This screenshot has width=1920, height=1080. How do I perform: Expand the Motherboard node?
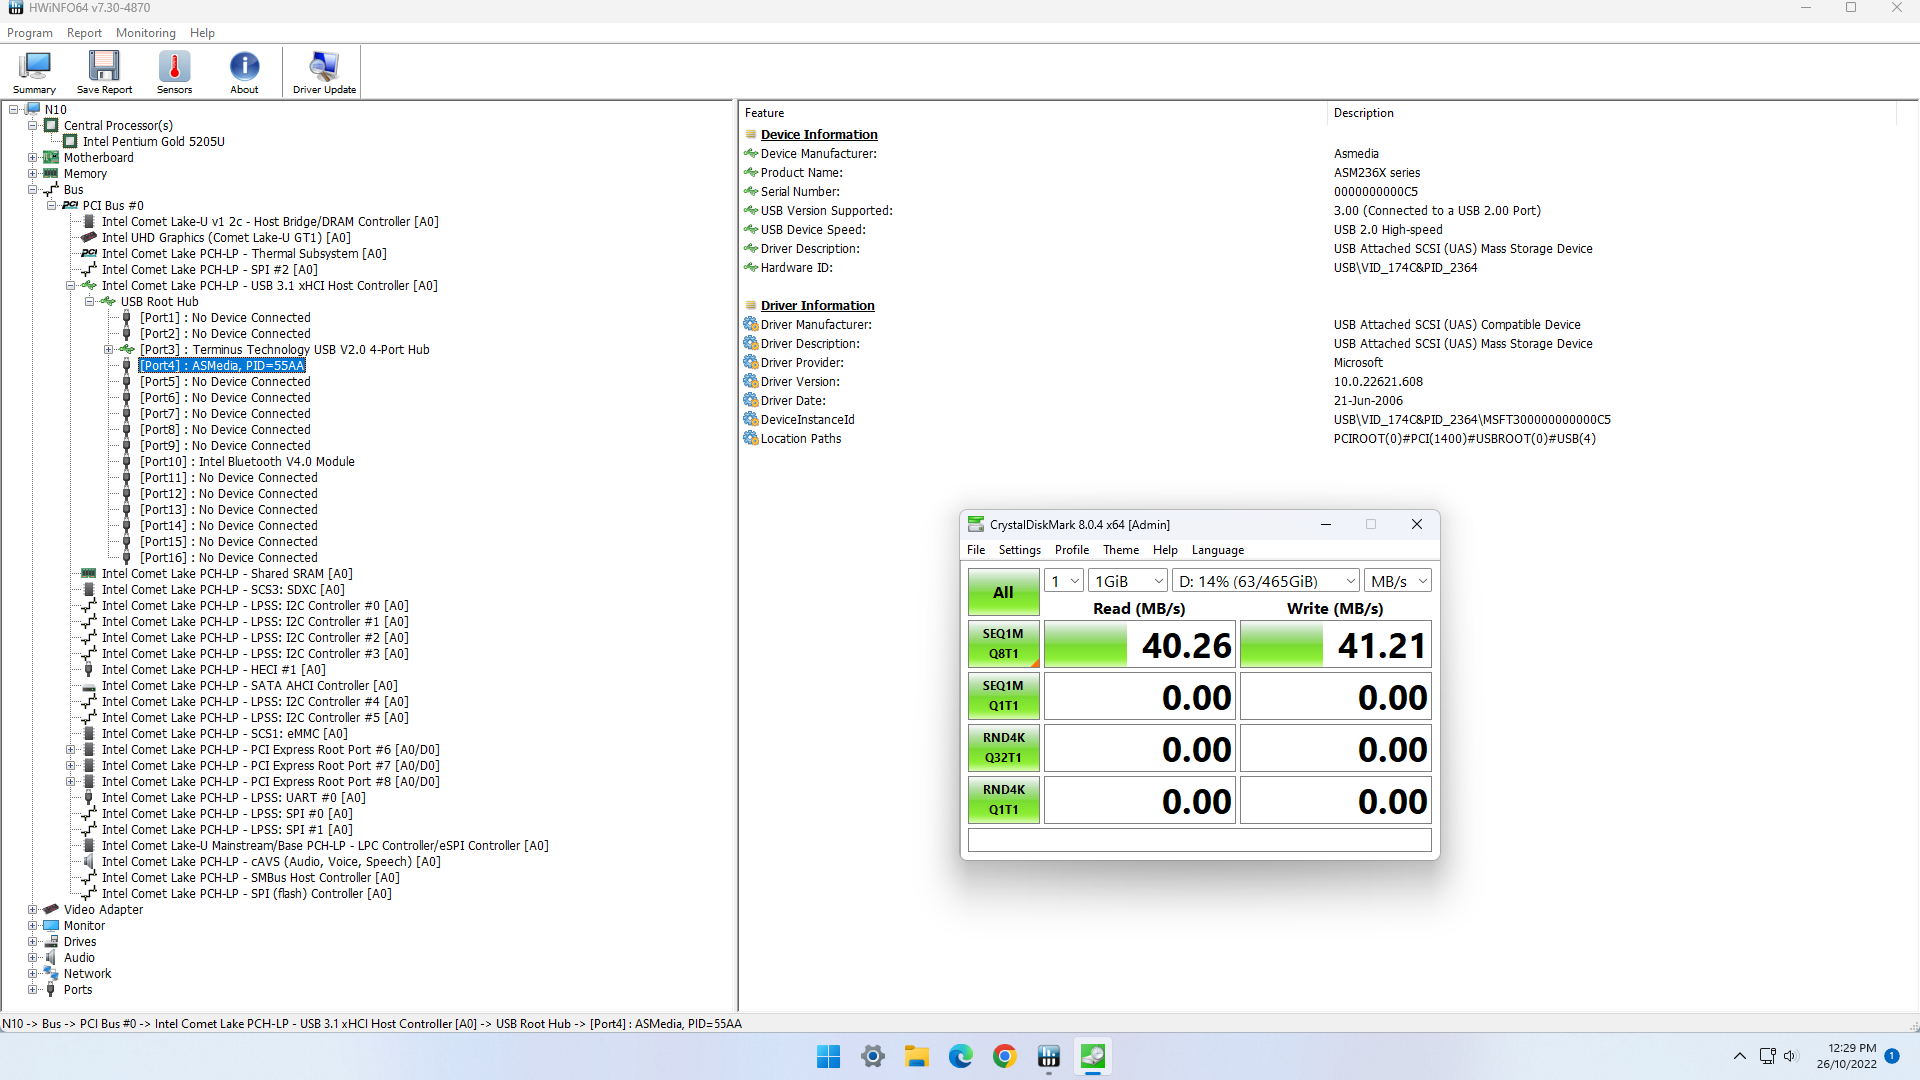(x=32, y=158)
